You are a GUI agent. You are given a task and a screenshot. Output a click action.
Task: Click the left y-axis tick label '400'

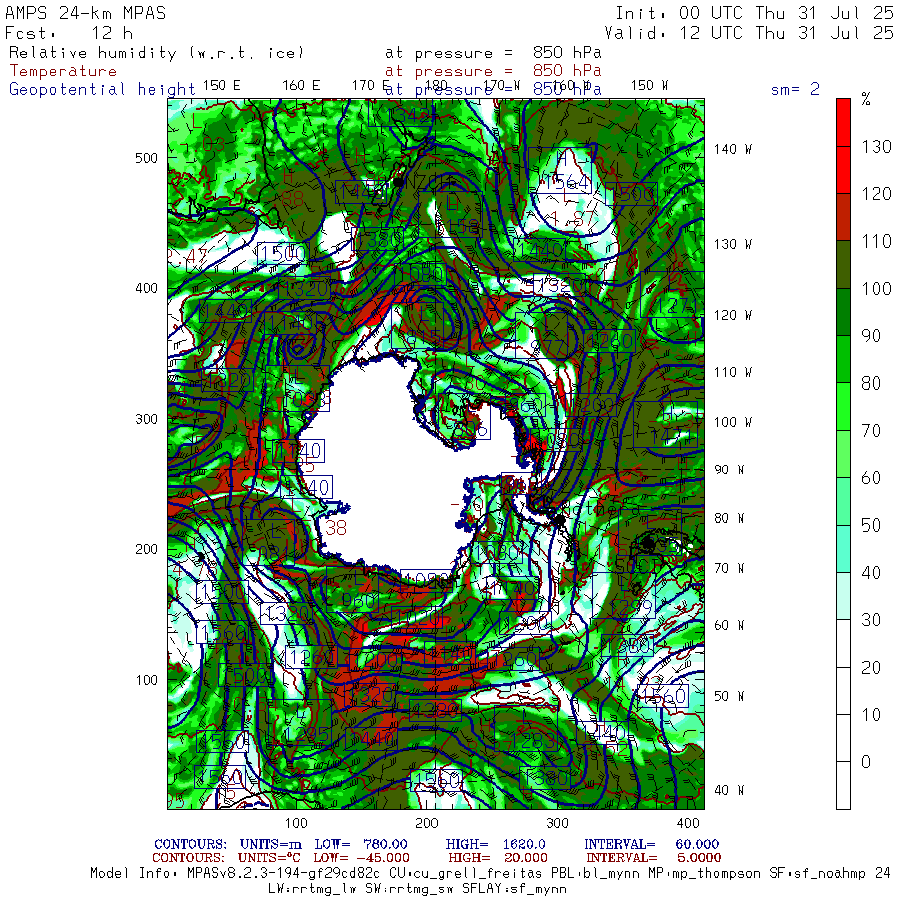pyautogui.click(x=146, y=289)
